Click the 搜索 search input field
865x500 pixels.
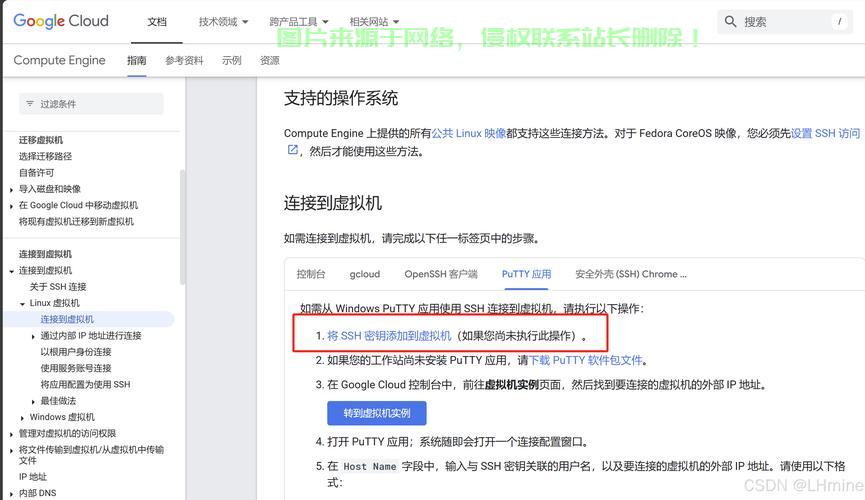point(785,22)
